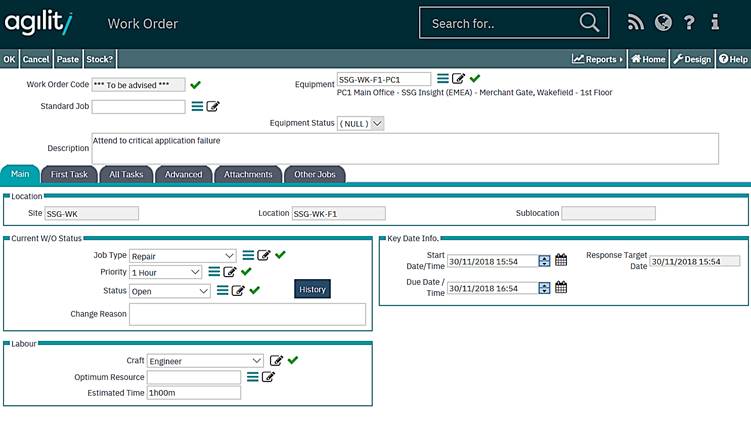The width and height of the screenshot is (751, 422).
Task: Expand the Craft dropdown
Action: [x=257, y=361]
